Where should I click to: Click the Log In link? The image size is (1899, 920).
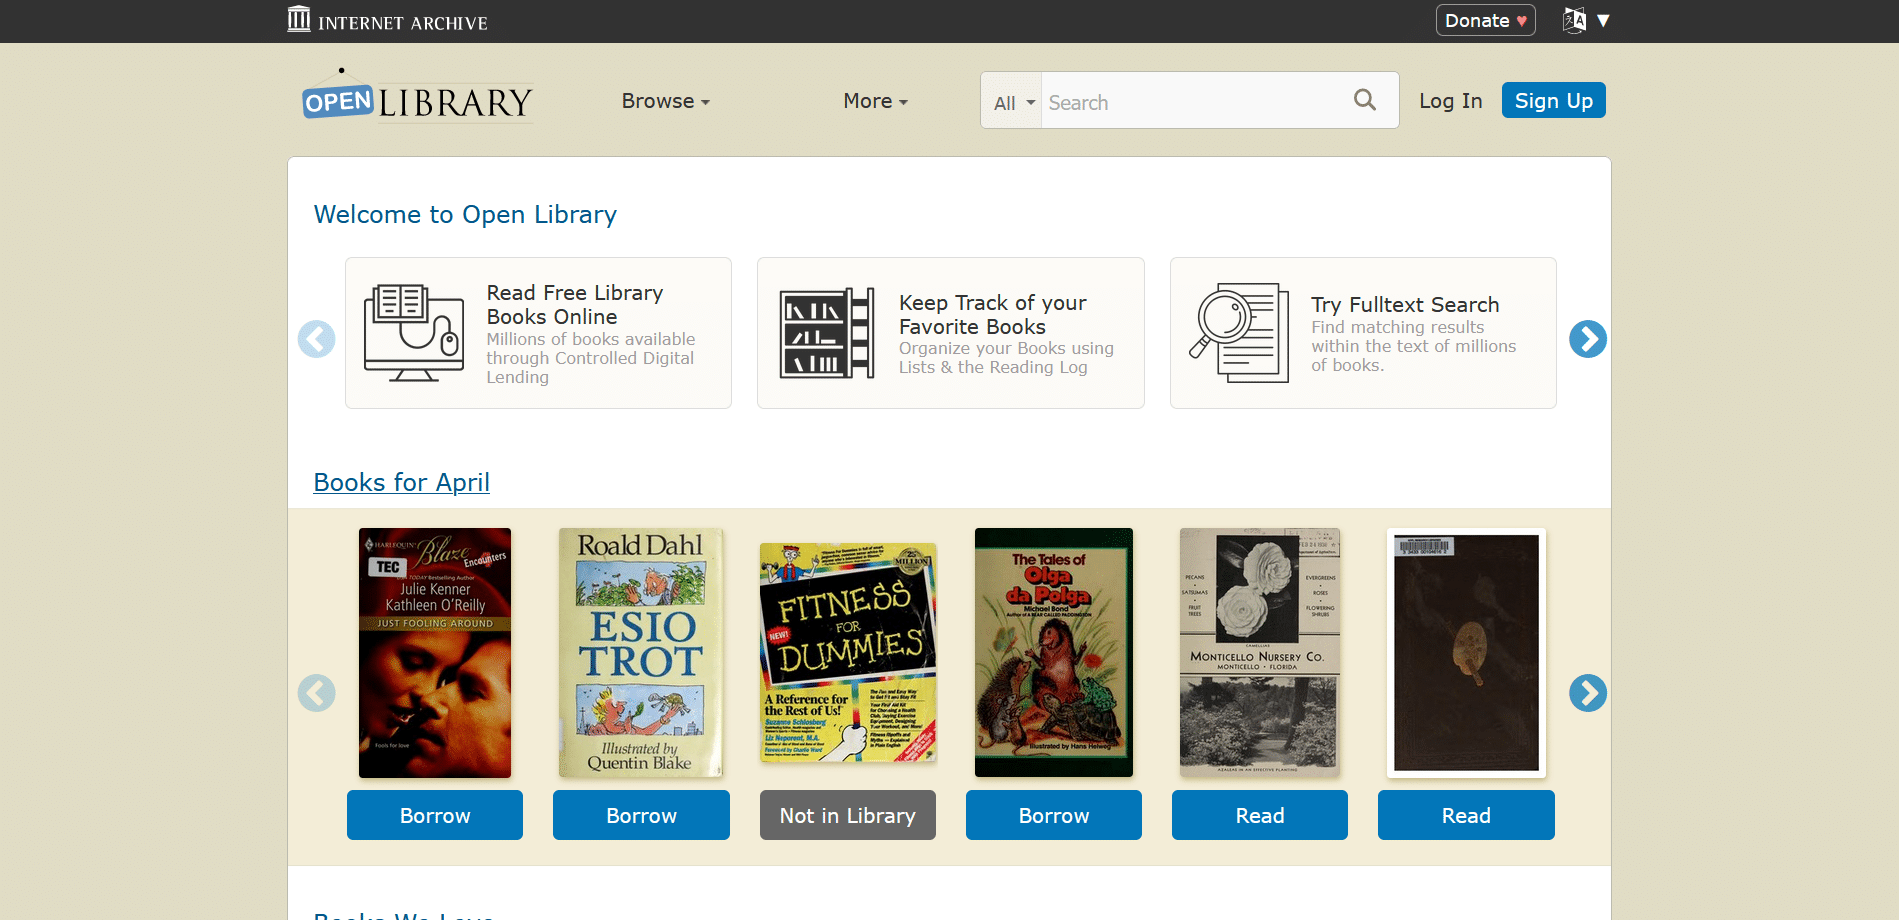1450,101
